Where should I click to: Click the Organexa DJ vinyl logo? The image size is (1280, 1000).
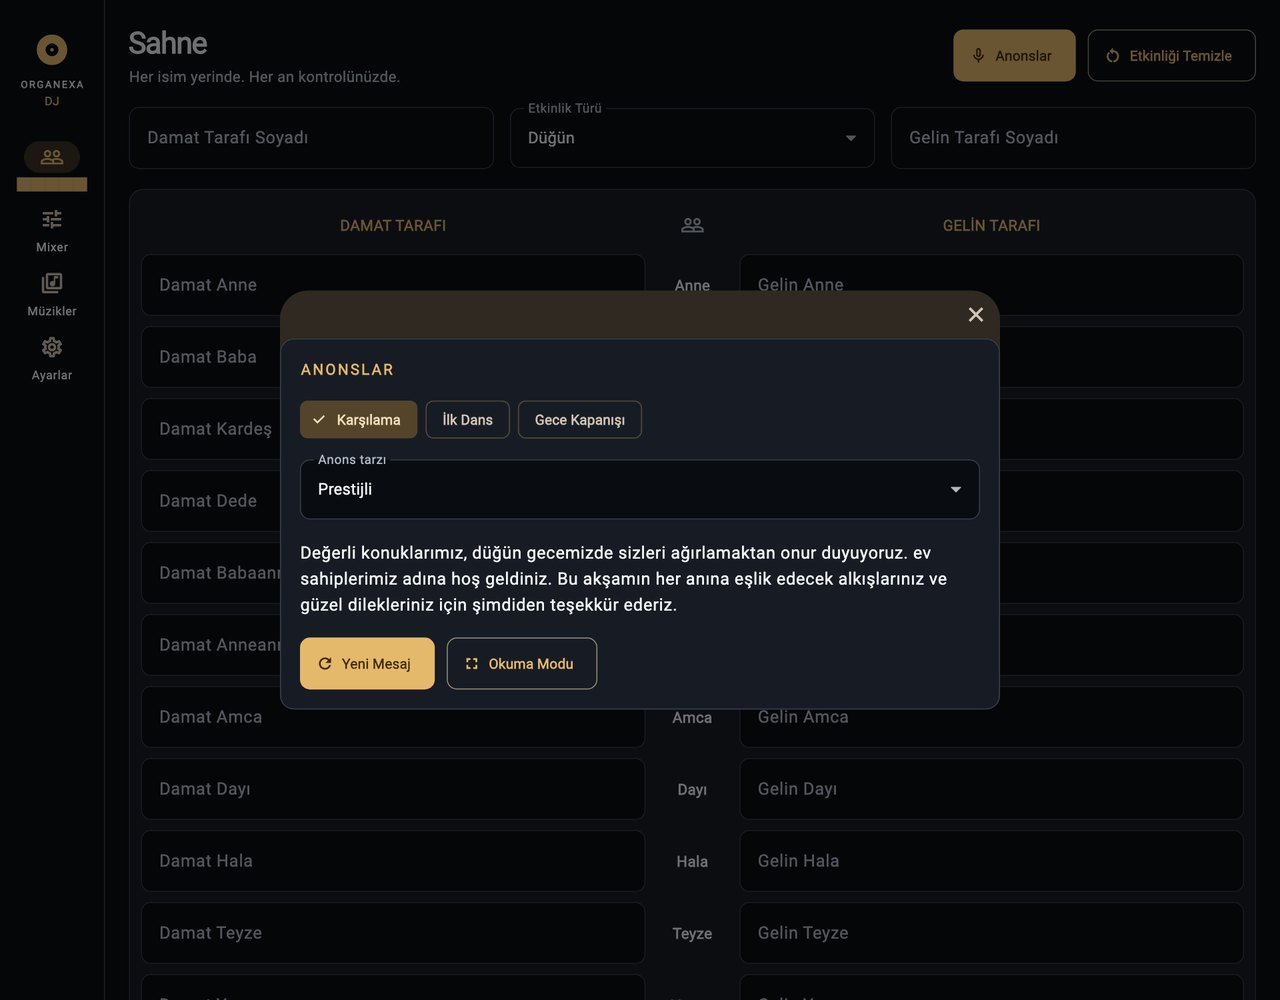[x=52, y=50]
